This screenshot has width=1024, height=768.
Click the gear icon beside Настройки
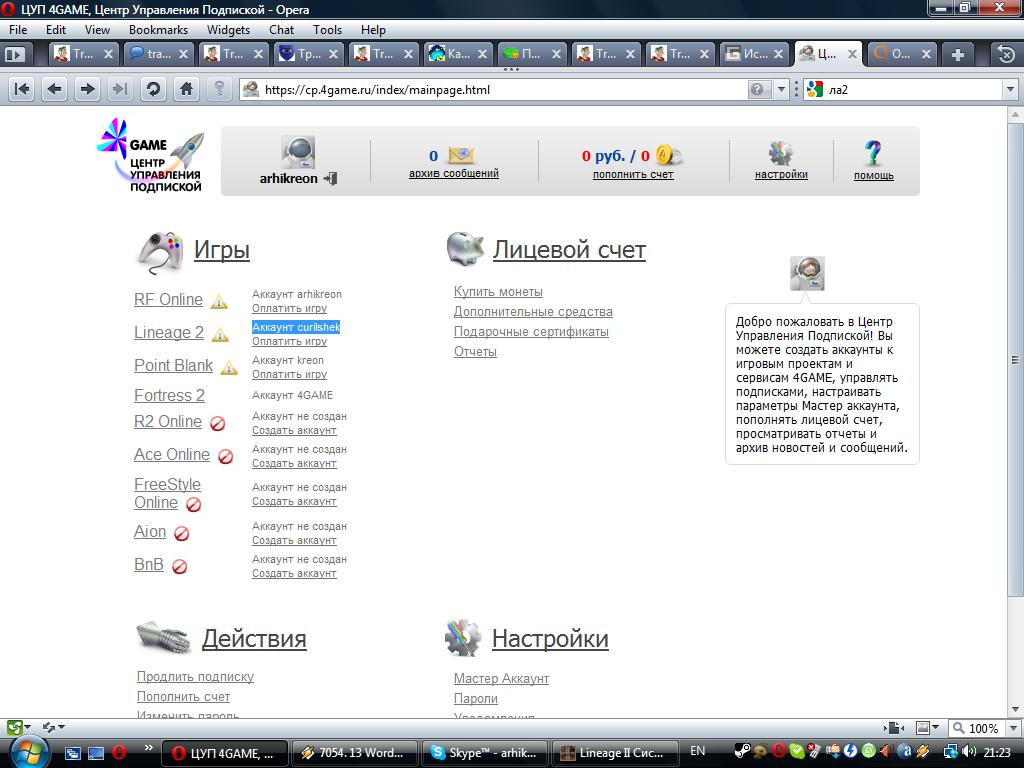click(x=462, y=638)
